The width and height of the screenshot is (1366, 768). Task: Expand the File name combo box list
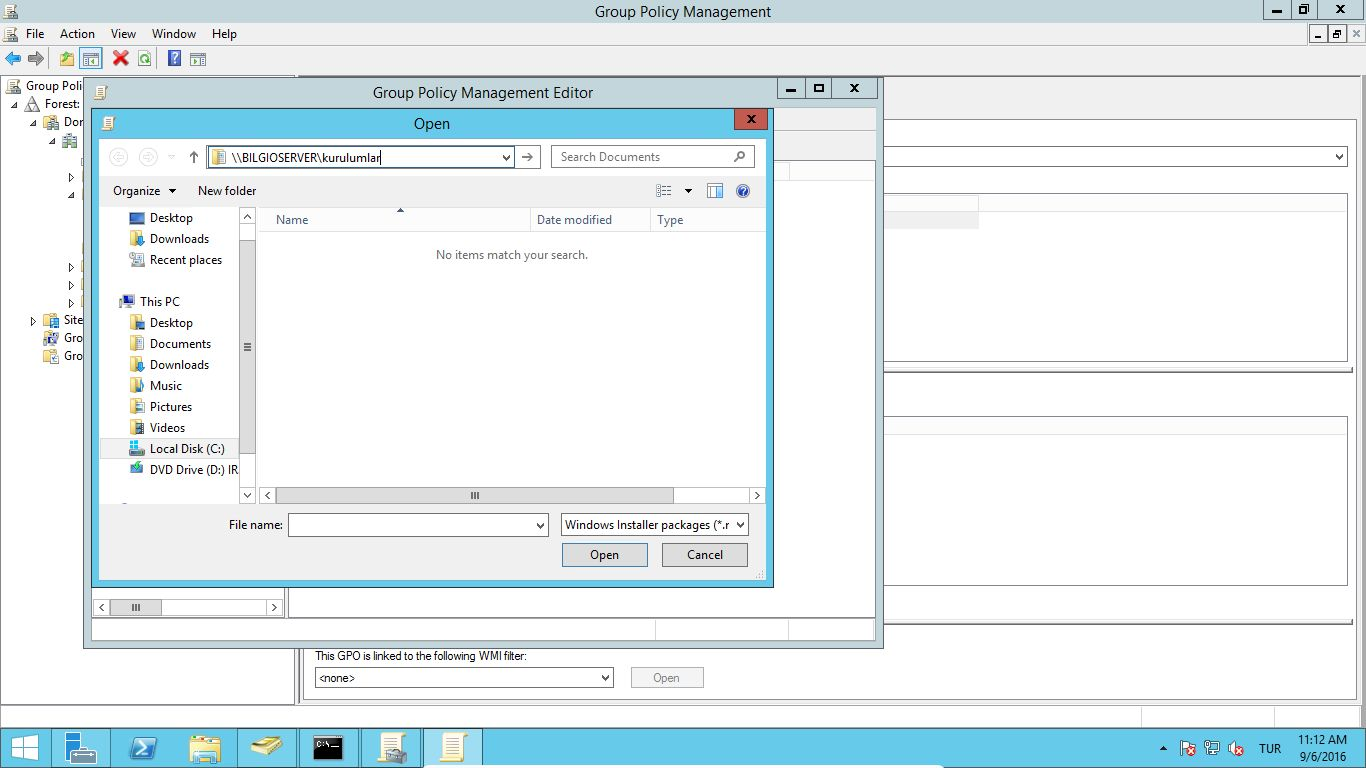[x=540, y=525]
